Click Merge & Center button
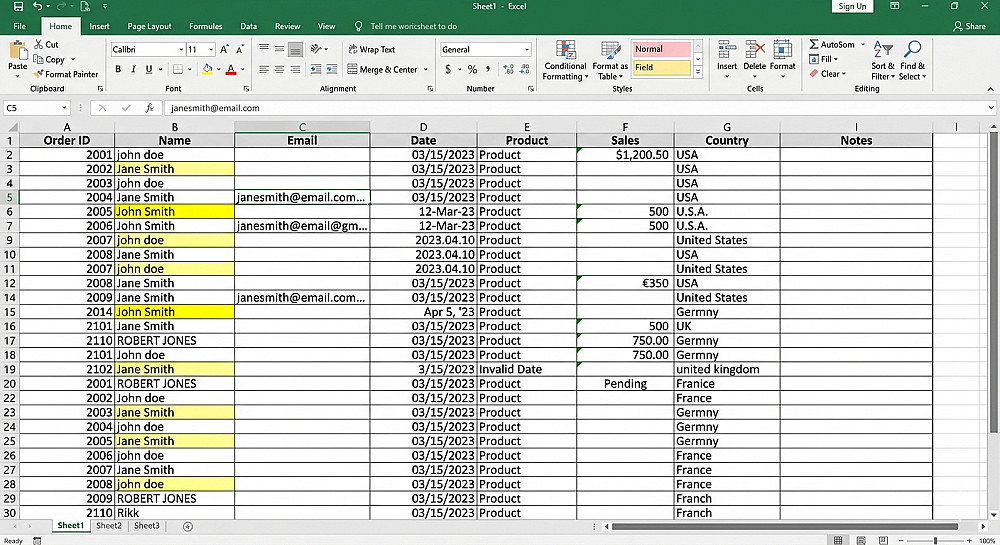The width and height of the screenshot is (1000, 545). (382, 69)
